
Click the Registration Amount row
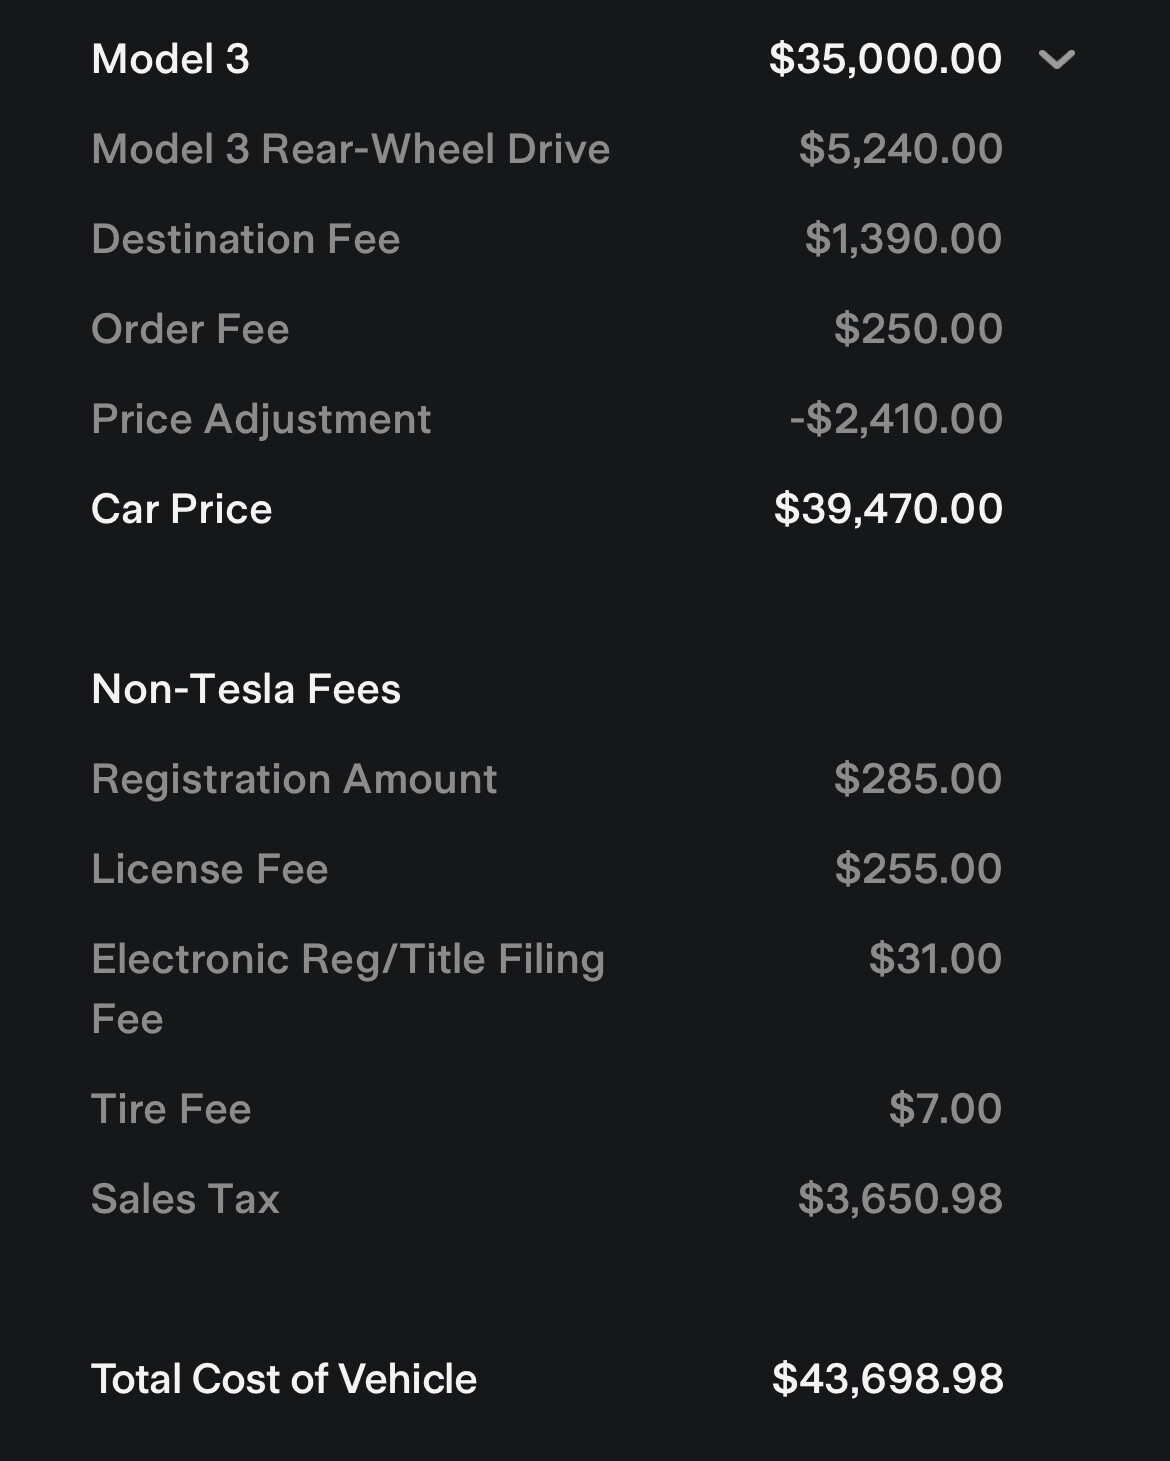(293, 779)
